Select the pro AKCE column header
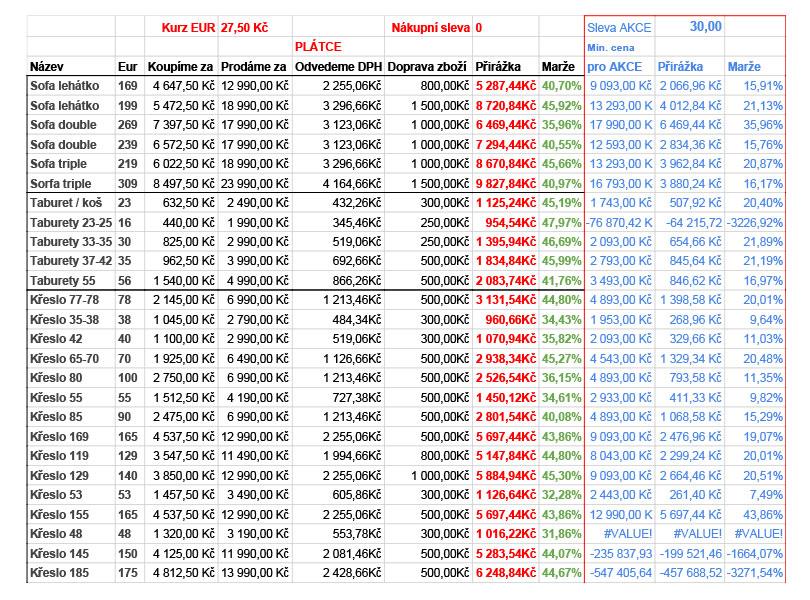The width and height of the screenshot is (810, 600). click(614, 67)
